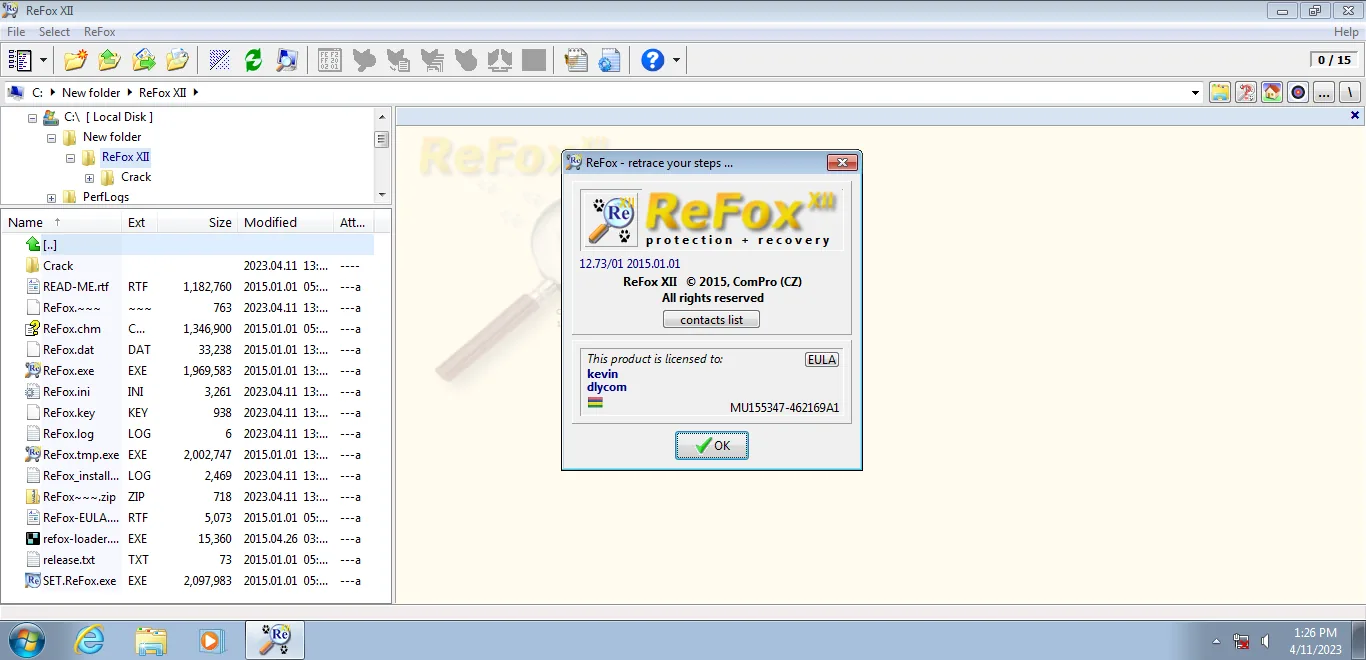Open the path history dropdown arrow
Screen dimensions: 1366x660
(1195, 93)
